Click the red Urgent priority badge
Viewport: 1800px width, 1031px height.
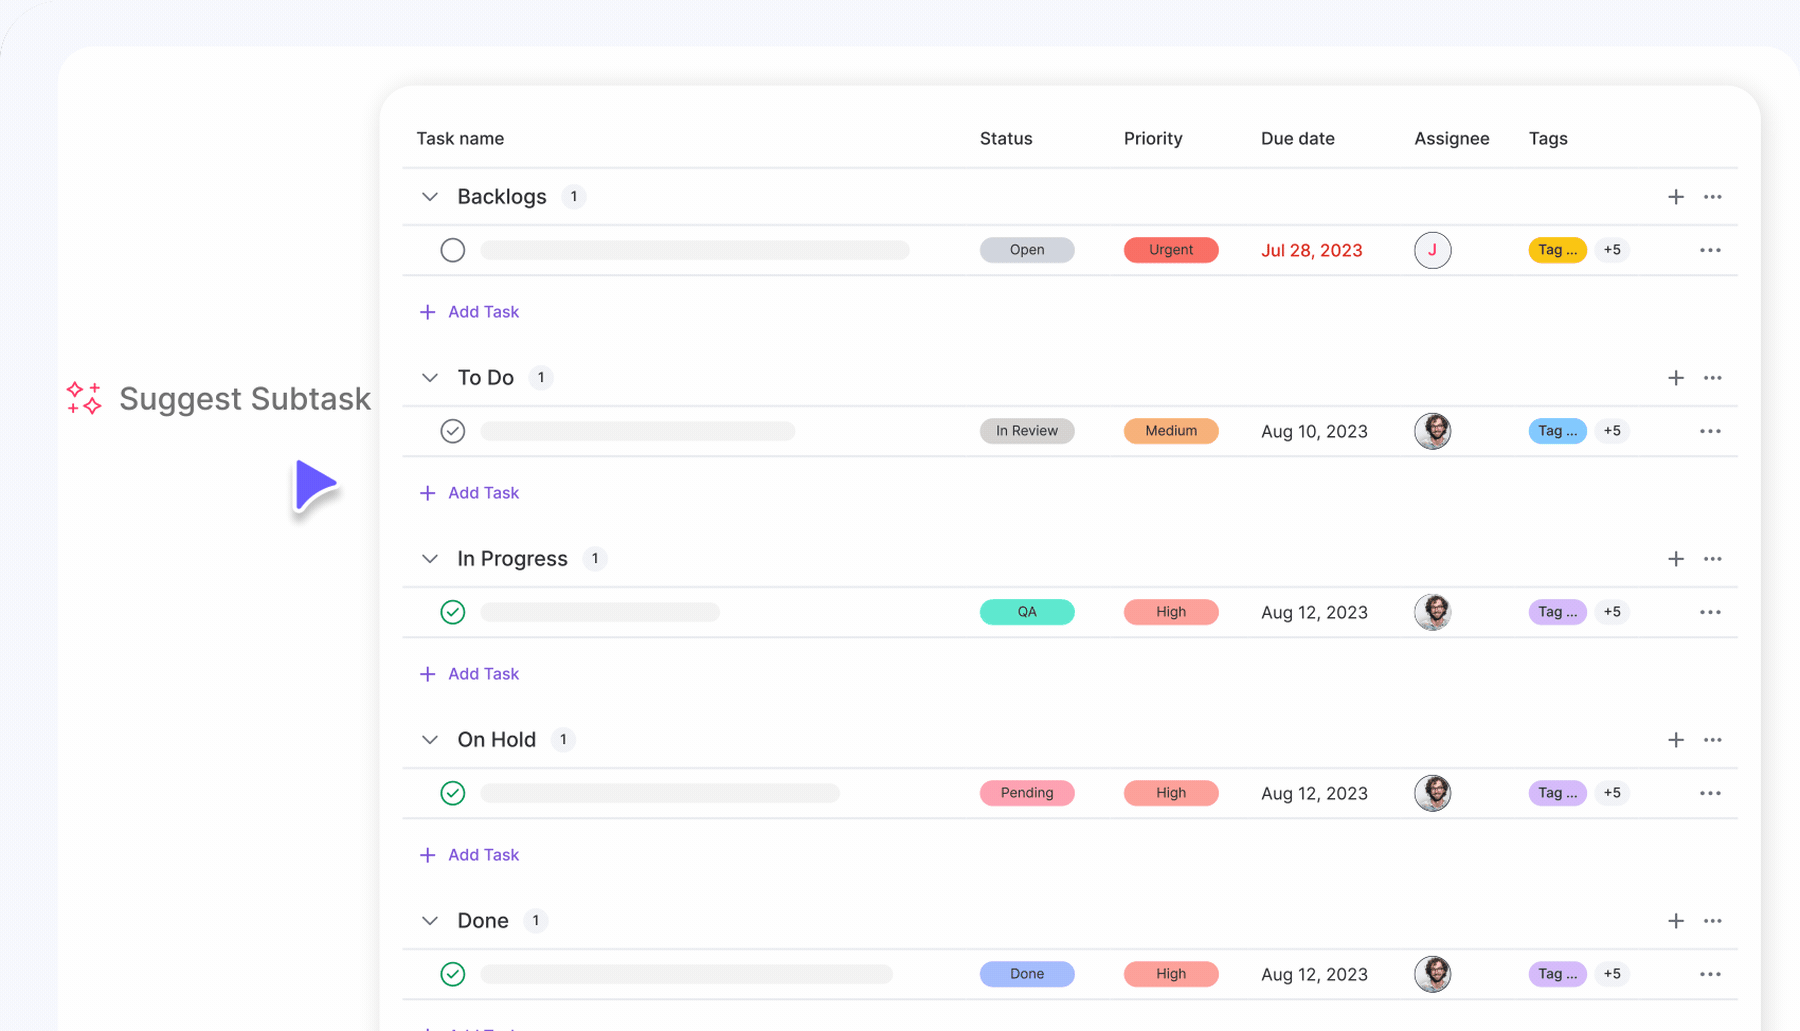pyautogui.click(x=1170, y=250)
